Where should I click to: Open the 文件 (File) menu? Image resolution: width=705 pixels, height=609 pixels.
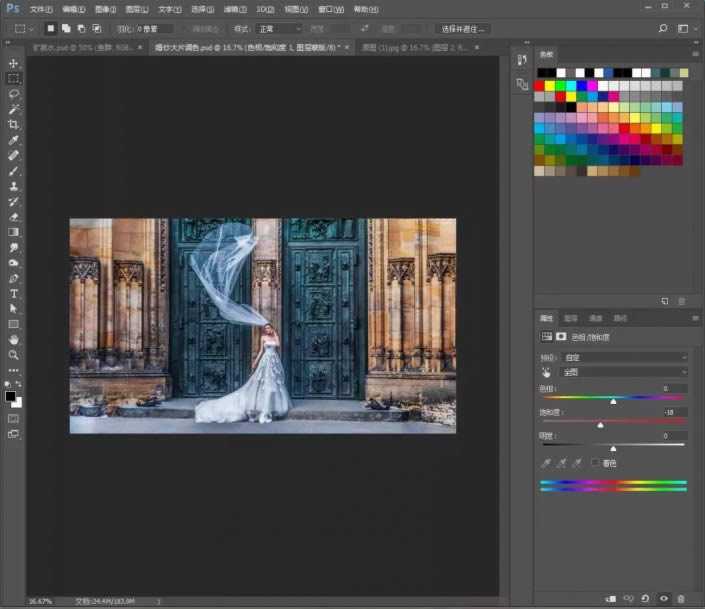41,9
